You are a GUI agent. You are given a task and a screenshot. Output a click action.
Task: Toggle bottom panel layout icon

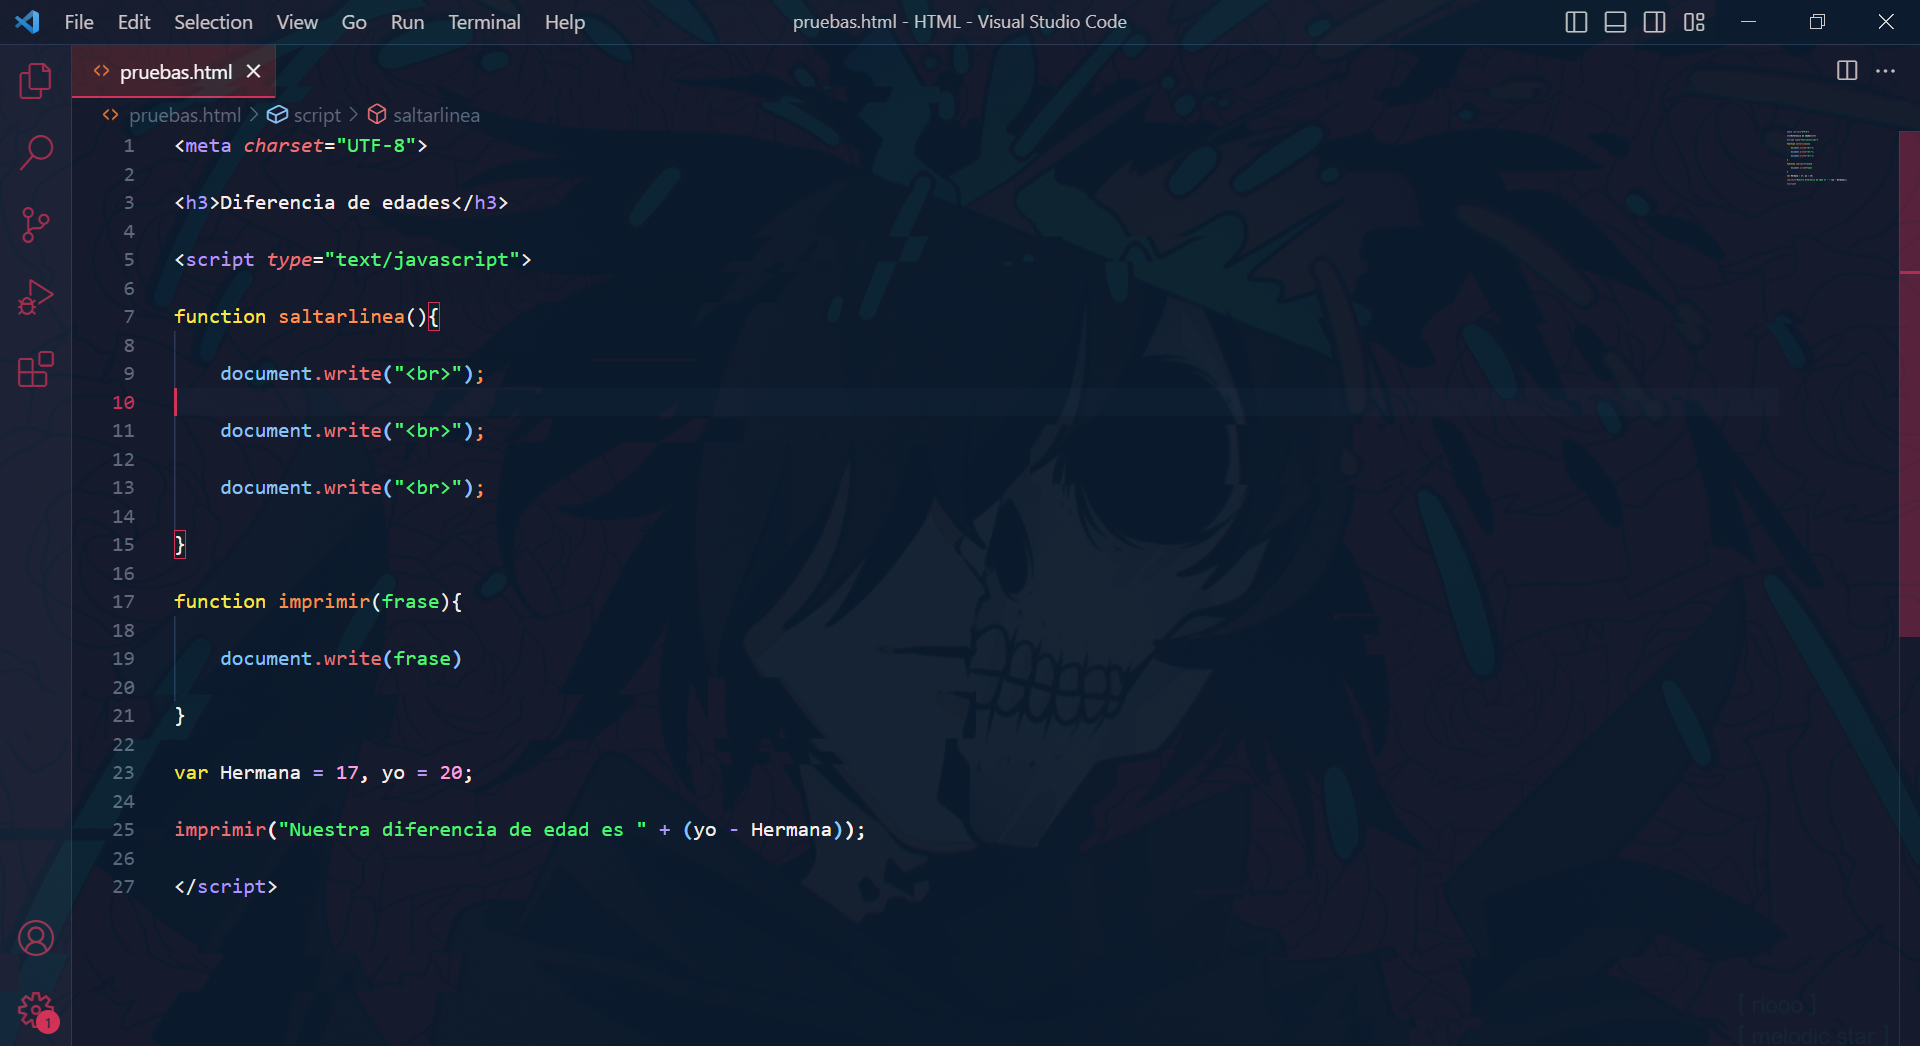[1615, 22]
